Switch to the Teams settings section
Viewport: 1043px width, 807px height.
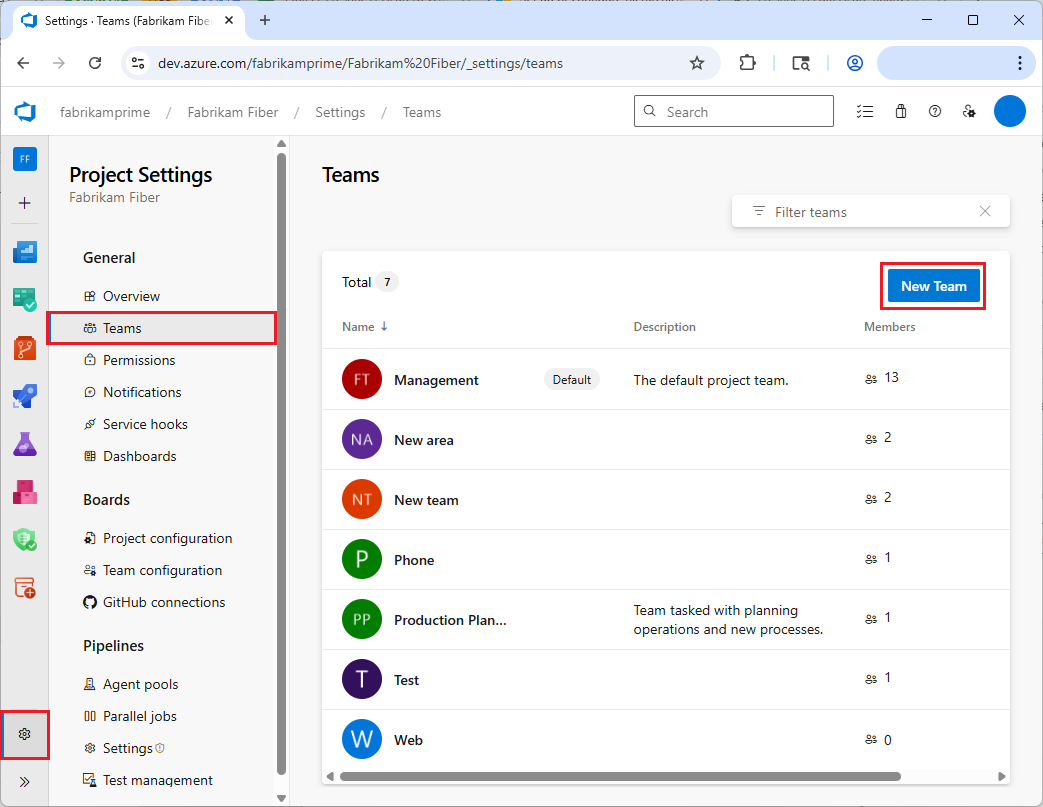click(x=124, y=327)
